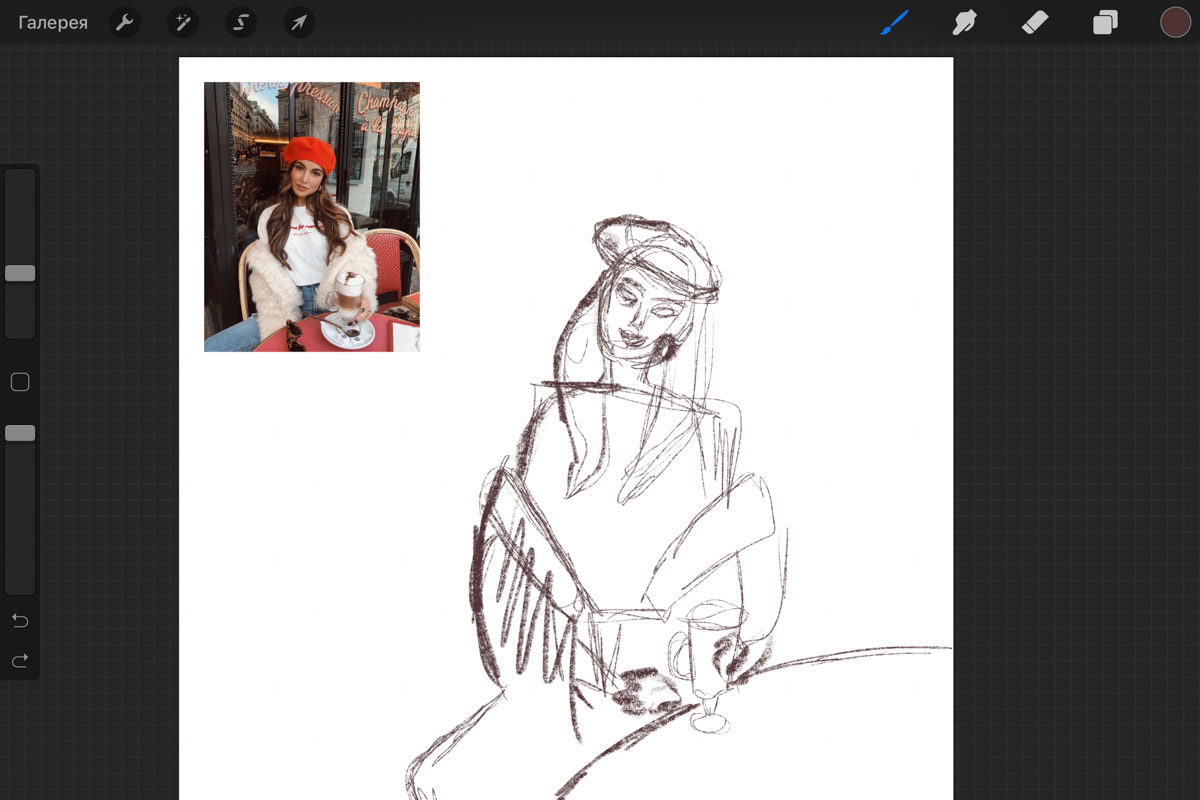The image size is (1200, 800).
Task: Activate the Transform arrow tool
Action: point(299,22)
